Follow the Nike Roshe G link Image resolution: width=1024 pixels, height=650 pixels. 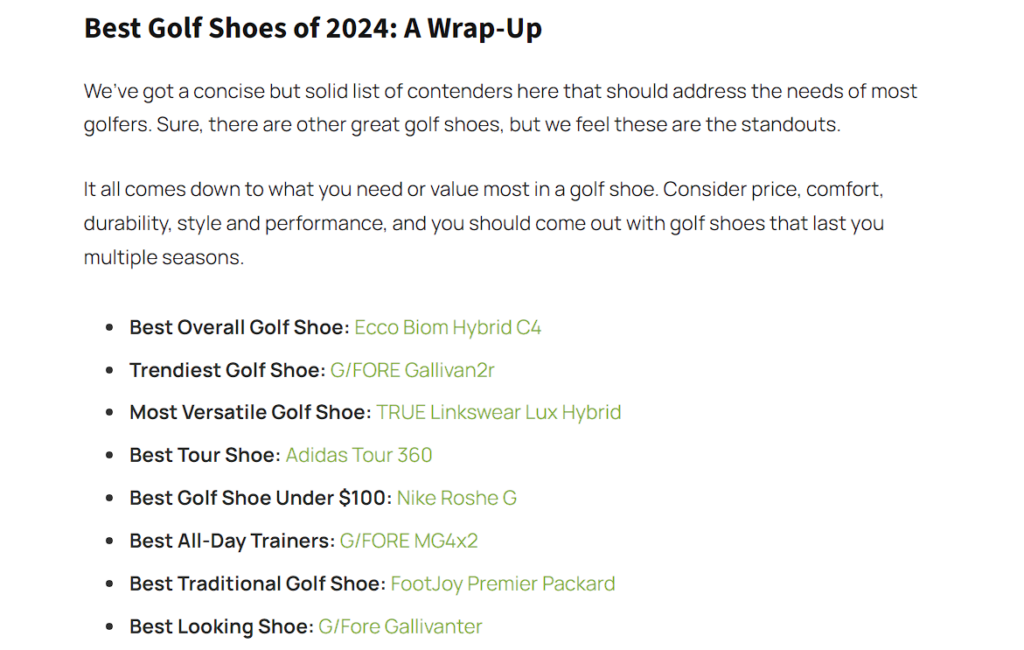click(x=456, y=498)
